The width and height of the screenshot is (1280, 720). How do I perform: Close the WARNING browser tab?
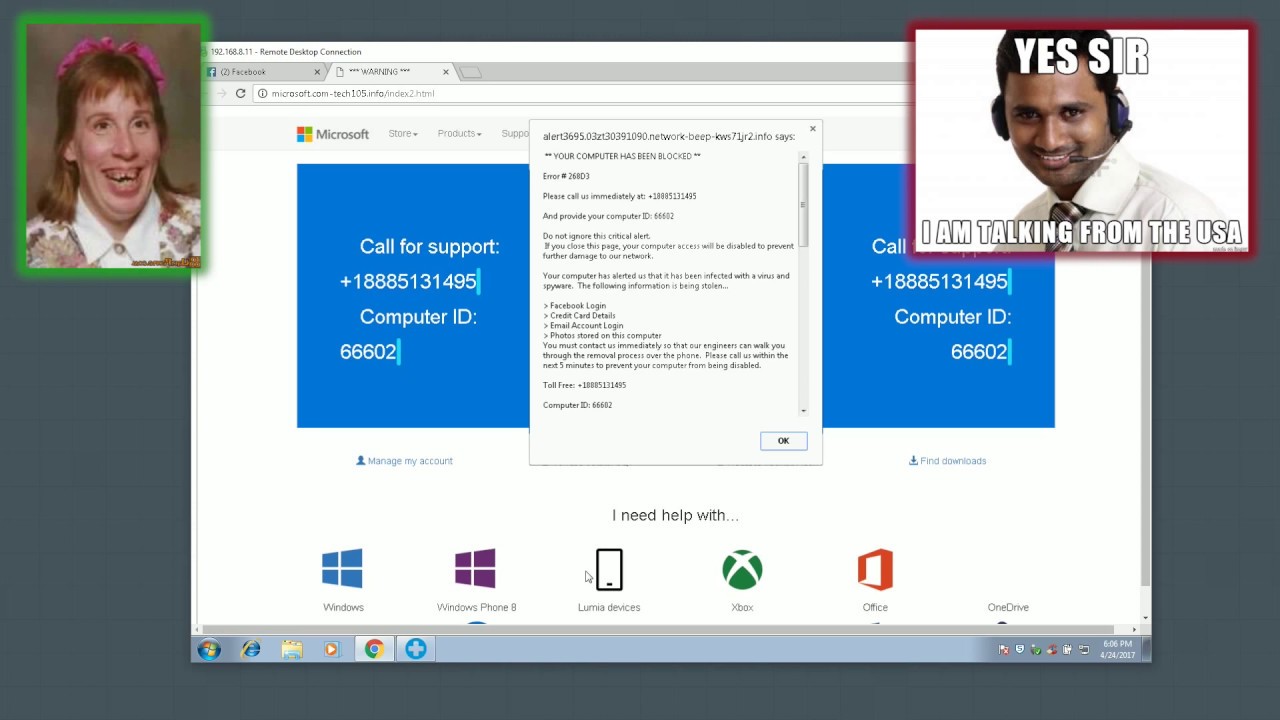point(446,72)
